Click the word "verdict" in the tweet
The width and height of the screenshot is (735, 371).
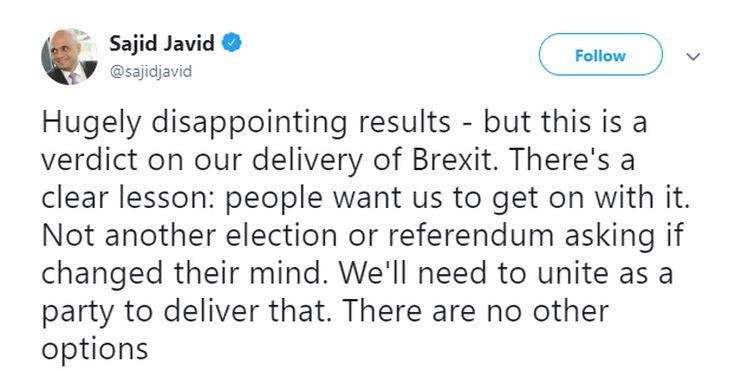pyautogui.click(x=91, y=159)
